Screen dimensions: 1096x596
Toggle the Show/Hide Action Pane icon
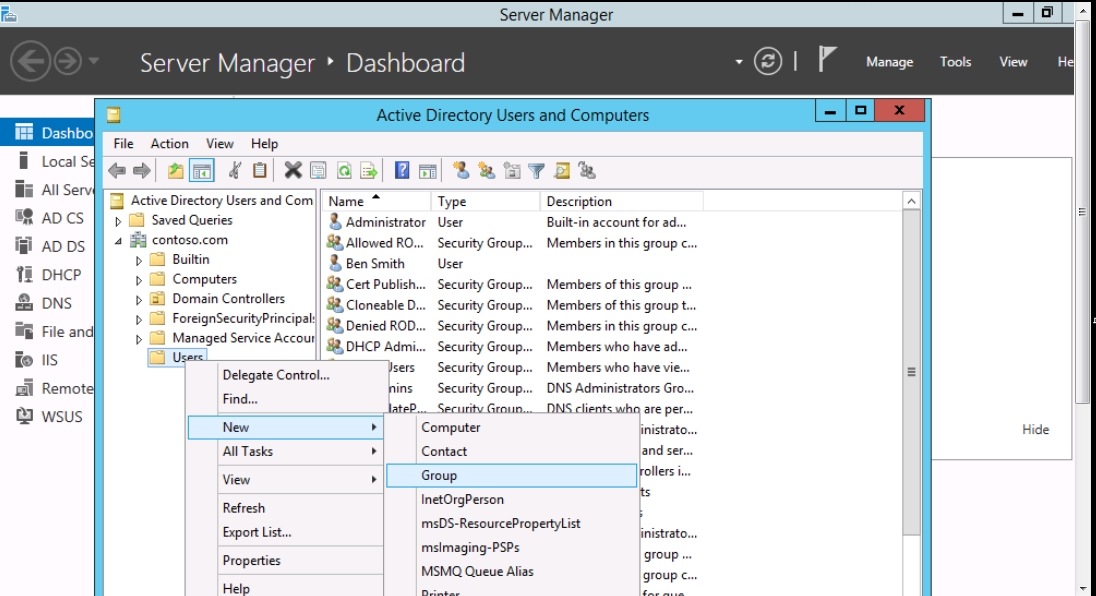tap(428, 170)
